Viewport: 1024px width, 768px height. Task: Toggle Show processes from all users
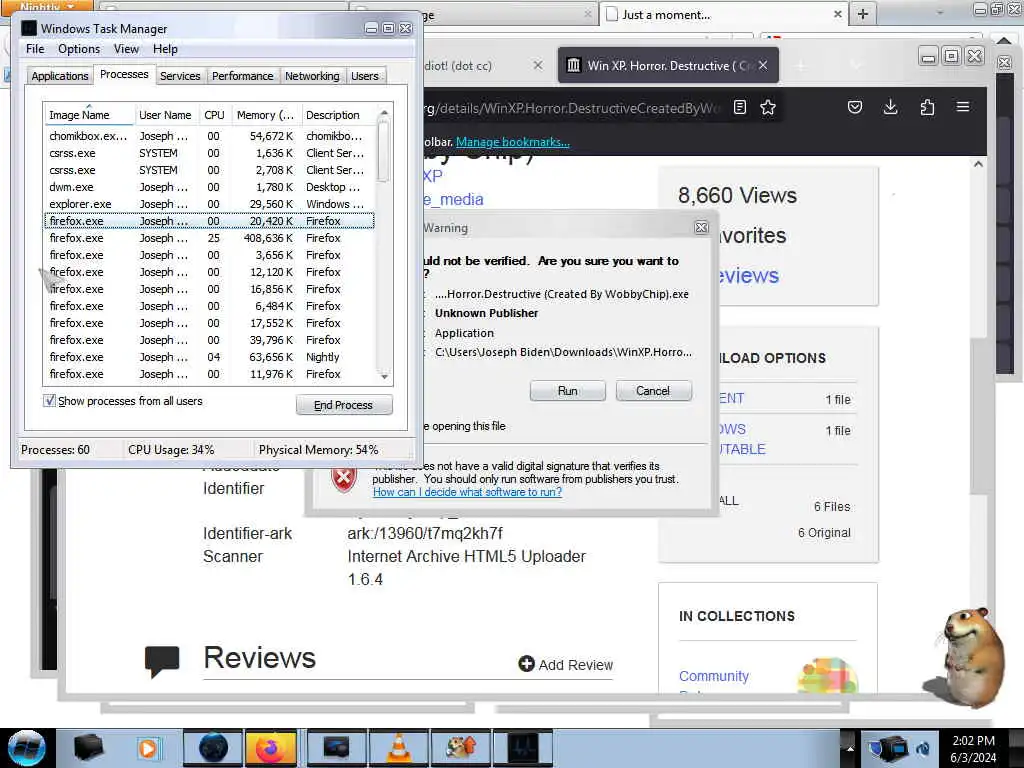tap(50, 400)
